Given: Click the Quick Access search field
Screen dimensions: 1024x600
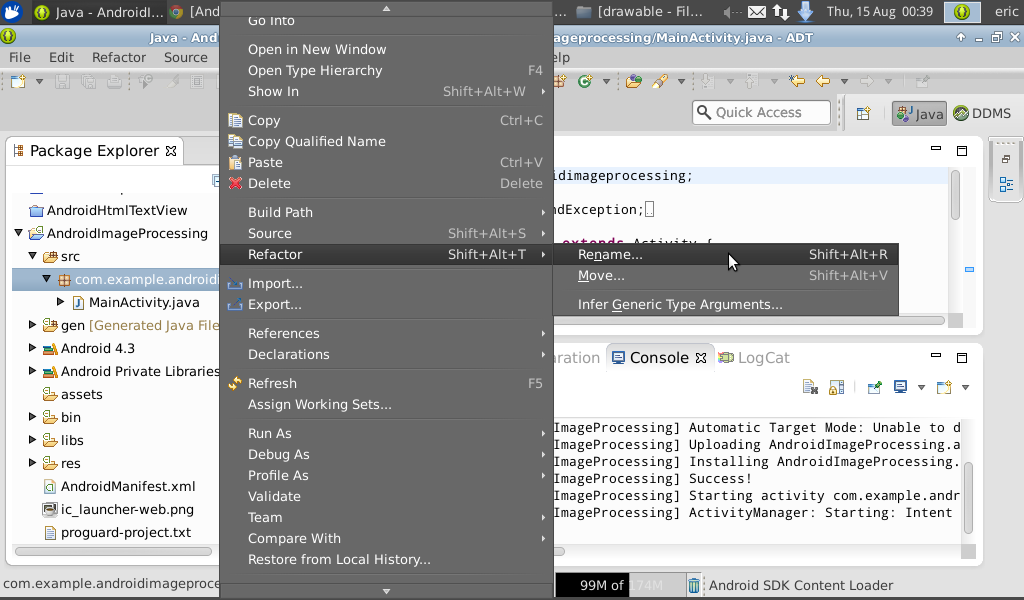Looking at the screenshot, I should (761, 112).
